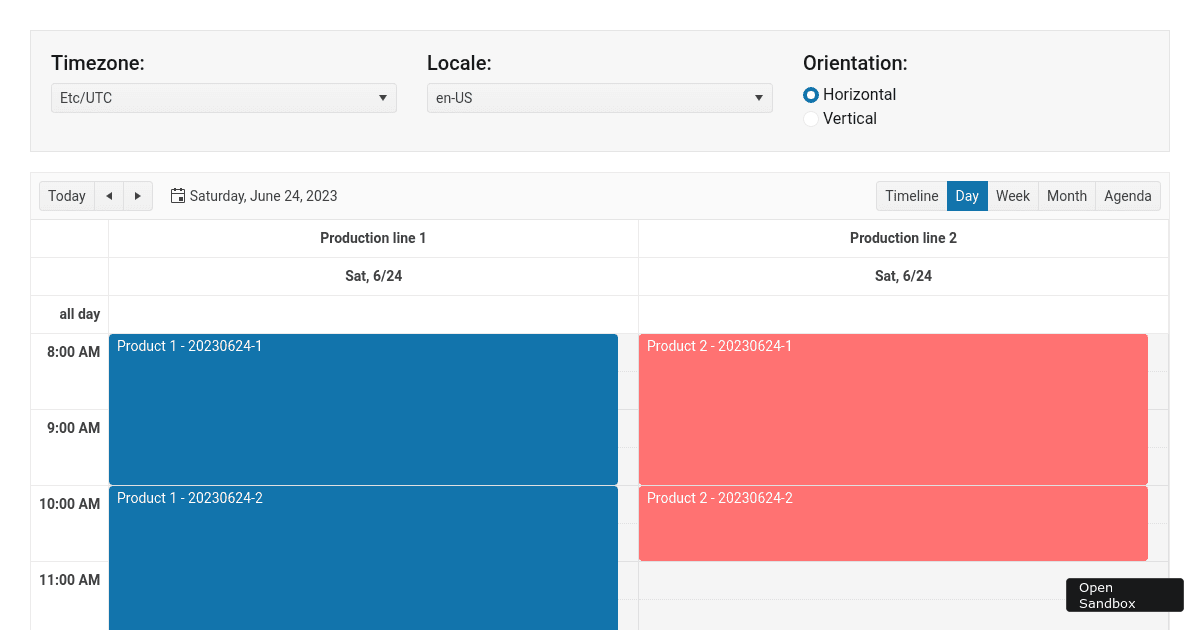1200x630 pixels.
Task: Click the Timezone dropdown arrow icon
Action: coord(383,98)
